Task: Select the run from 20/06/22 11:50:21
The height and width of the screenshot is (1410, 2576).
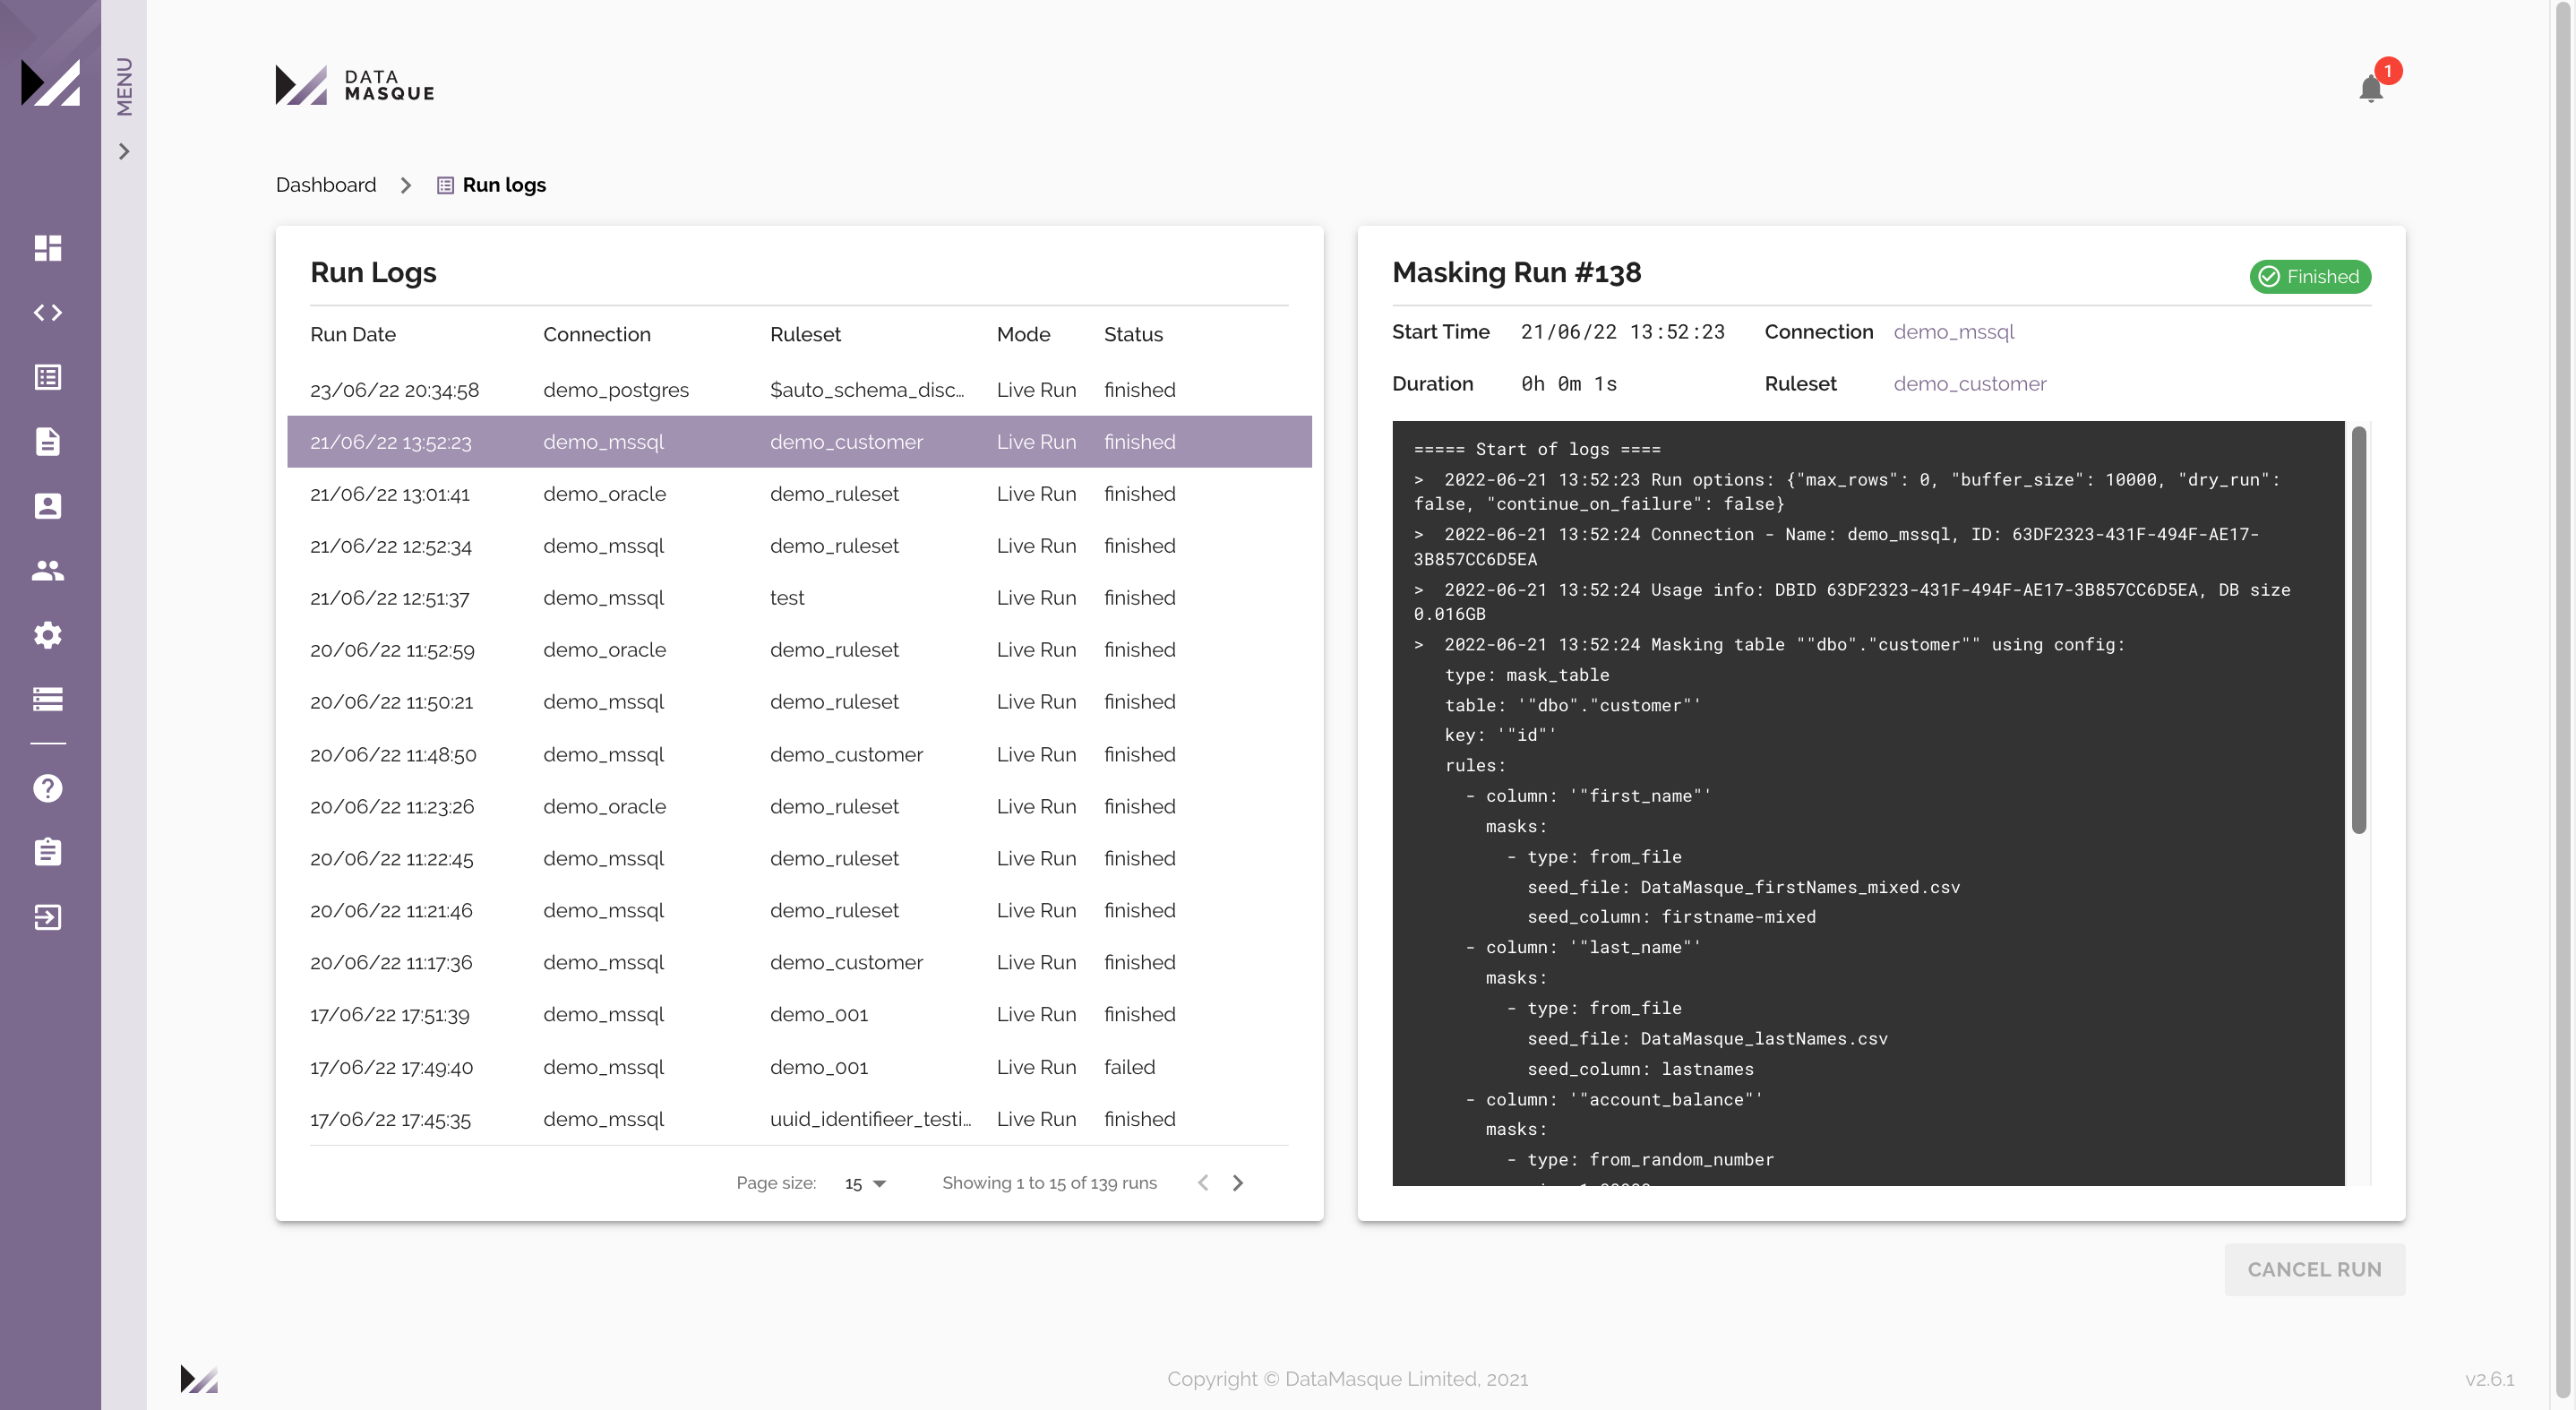Action: [799, 702]
